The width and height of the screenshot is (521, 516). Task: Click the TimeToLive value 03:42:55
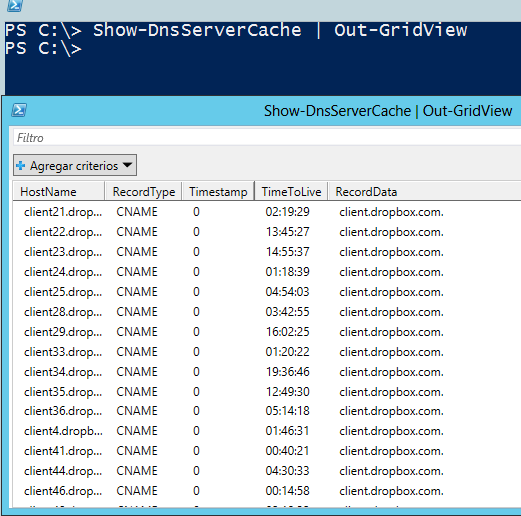pos(287,312)
